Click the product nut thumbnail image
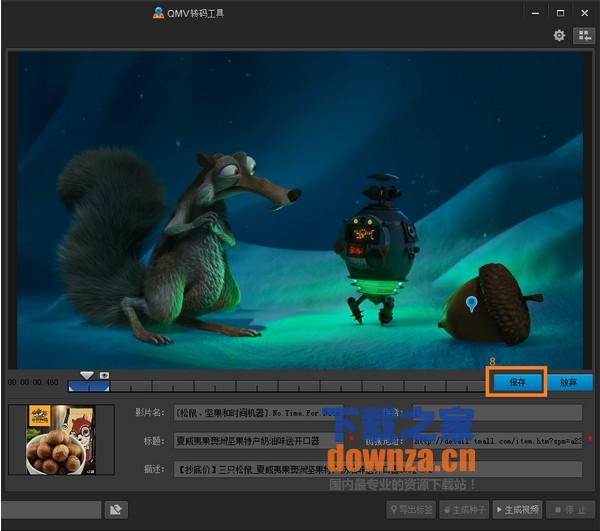Viewport: 600px width, 531px height. pos(61,440)
